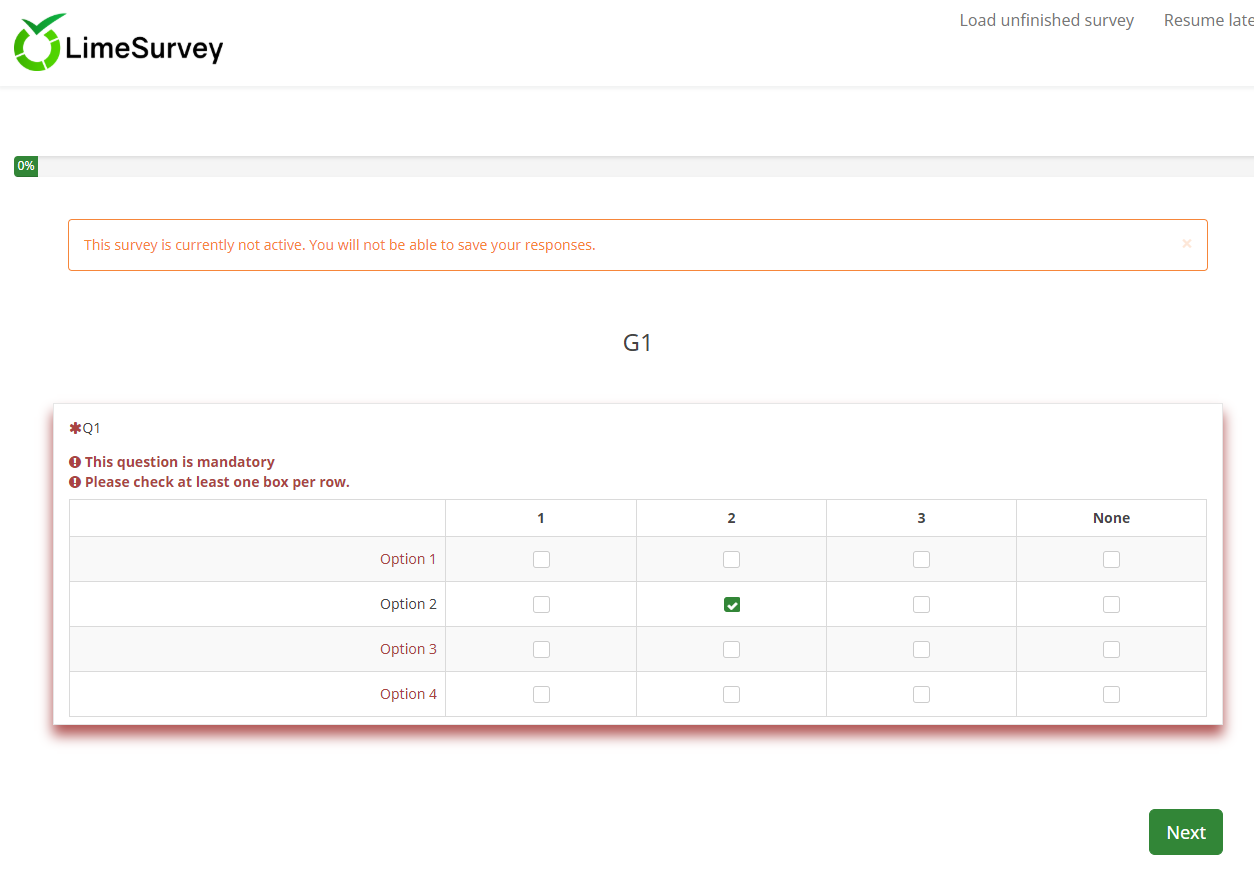The image size is (1254, 872).
Task: Check Option 1 None box
Action: [1111, 559]
